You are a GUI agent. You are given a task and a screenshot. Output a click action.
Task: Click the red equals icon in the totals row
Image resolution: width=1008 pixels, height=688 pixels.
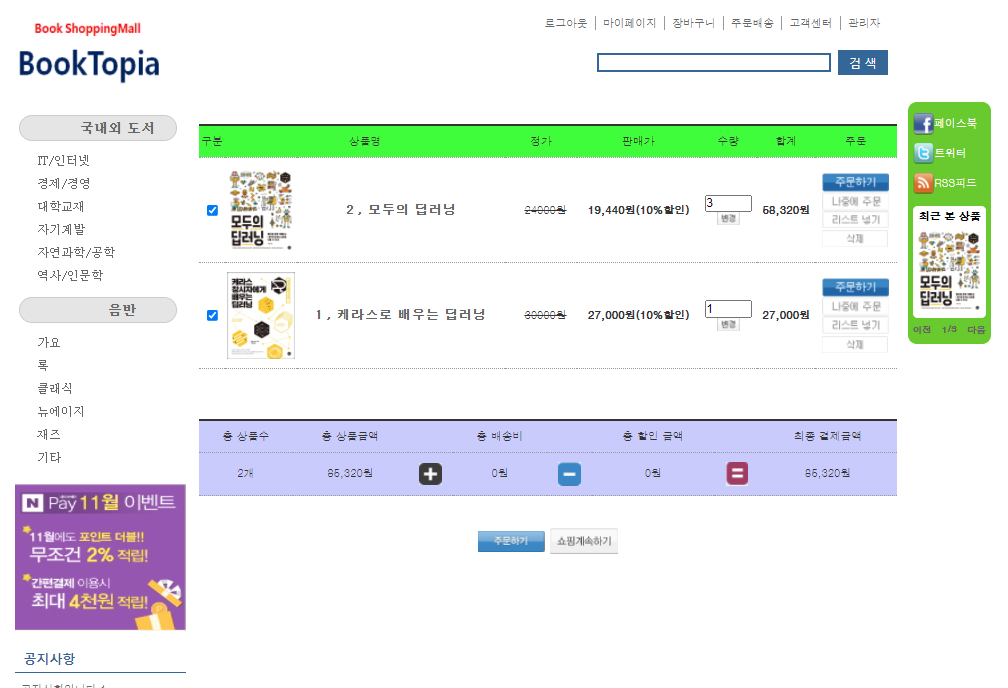(x=737, y=474)
